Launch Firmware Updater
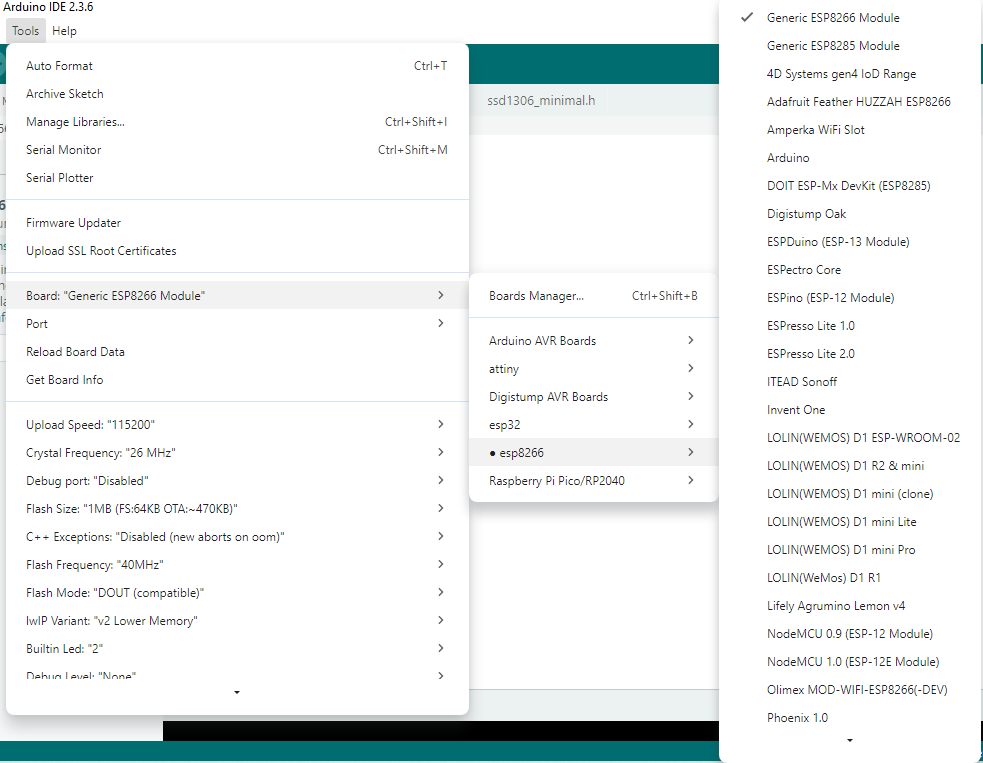Viewport: 983px width, 763px height. tap(236, 223)
